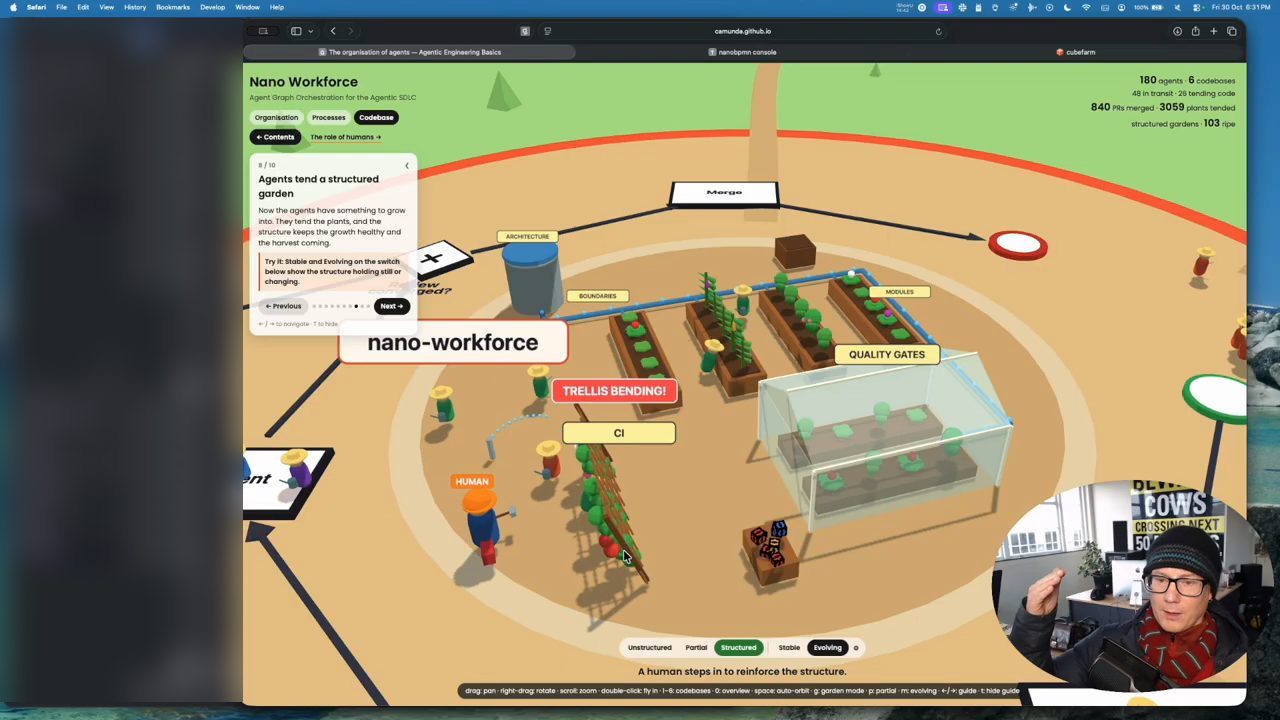Image resolution: width=1280 pixels, height=720 pixels.
Task: Go back to Contents
Action: point(275,137)
